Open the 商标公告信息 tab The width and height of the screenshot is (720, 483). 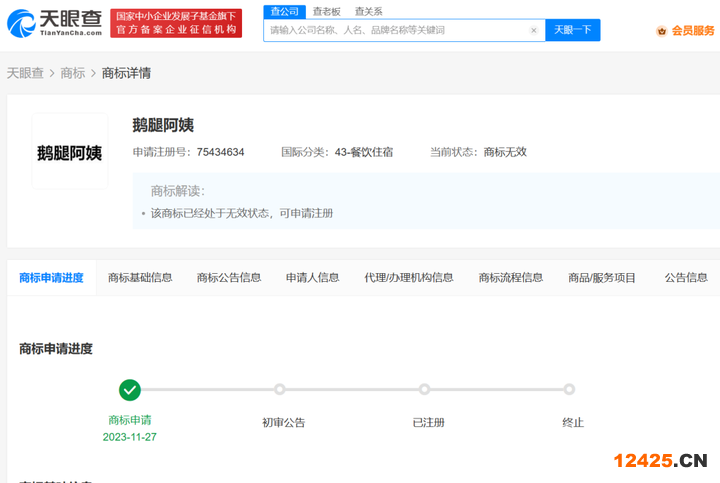pos(229,278)
